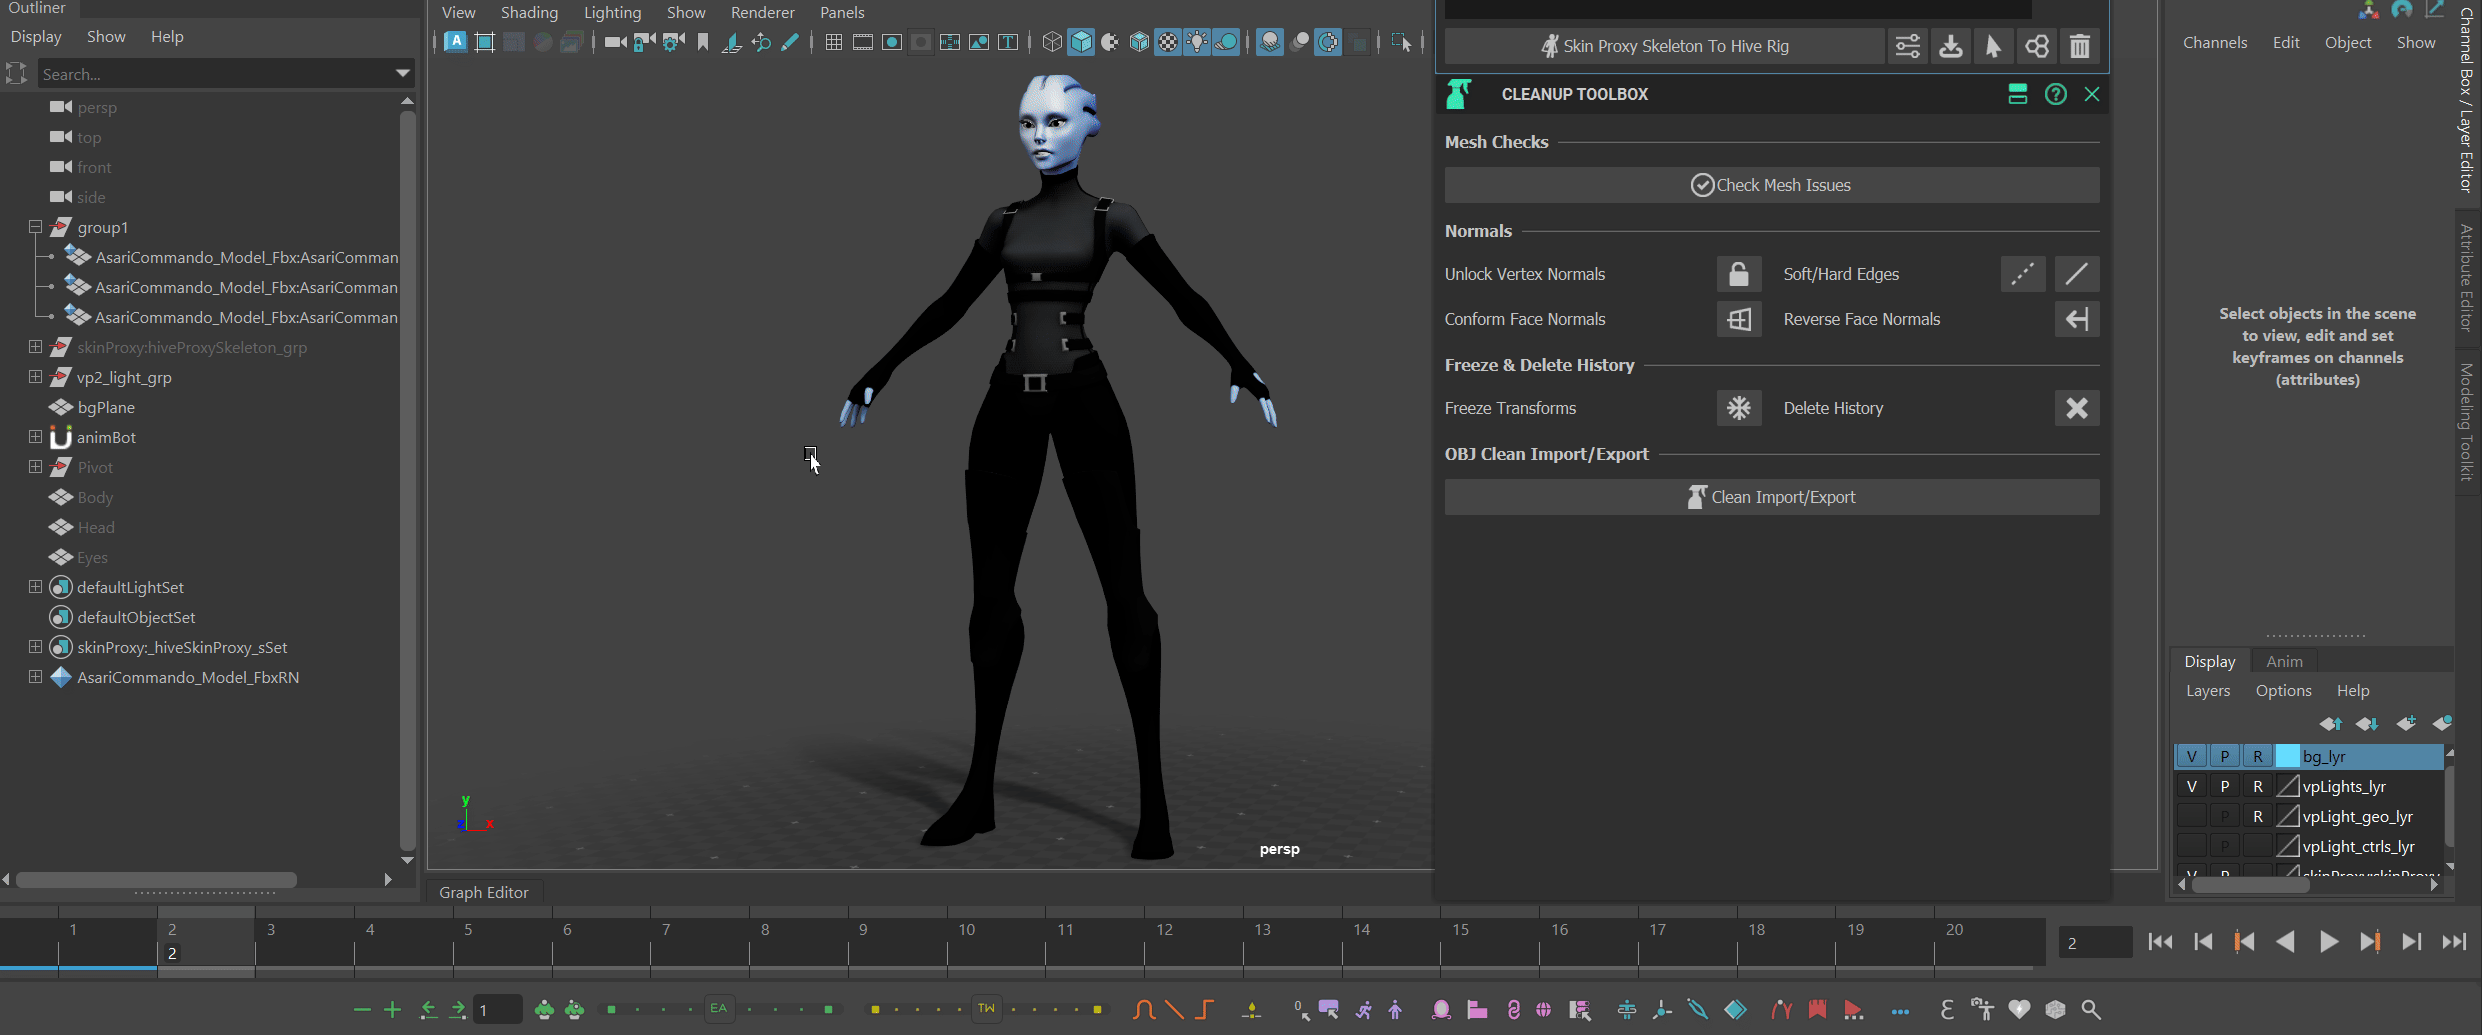Toggle R display type box of vpLight_geo_lyr

point(2258,816)
